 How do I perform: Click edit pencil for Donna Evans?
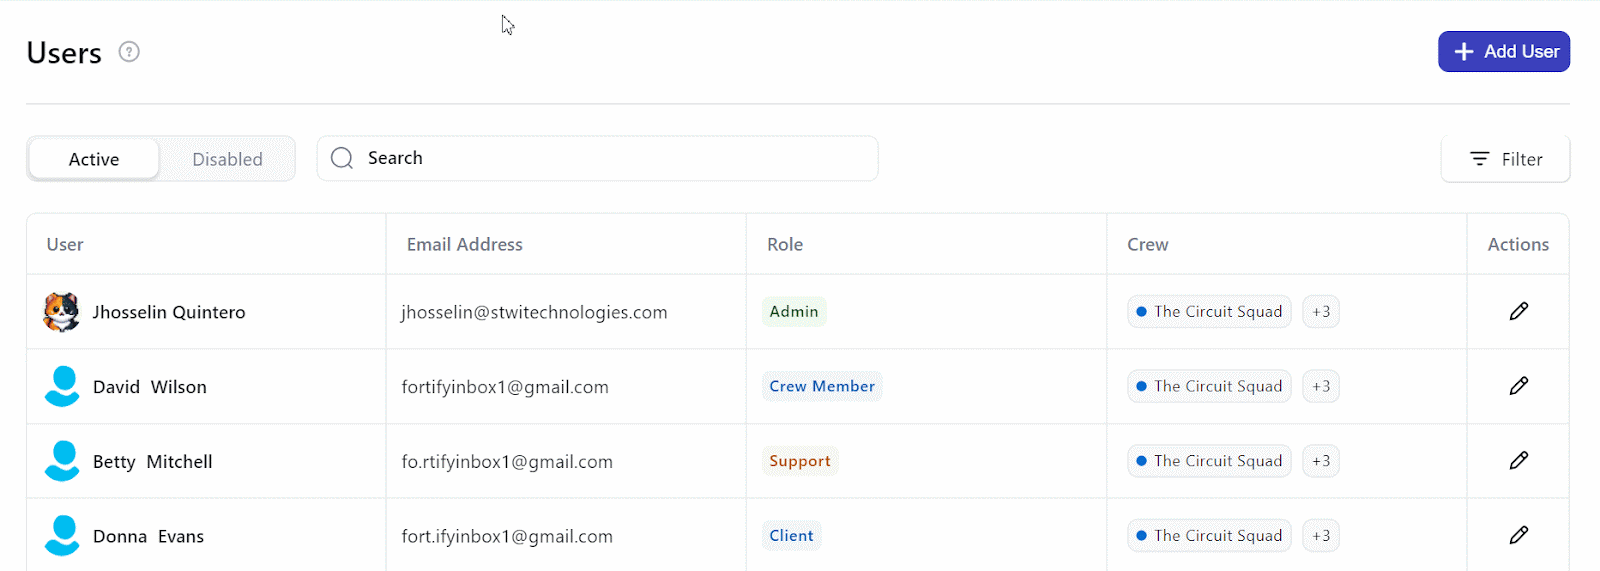pyautogui.click(x=1518, y=535)
